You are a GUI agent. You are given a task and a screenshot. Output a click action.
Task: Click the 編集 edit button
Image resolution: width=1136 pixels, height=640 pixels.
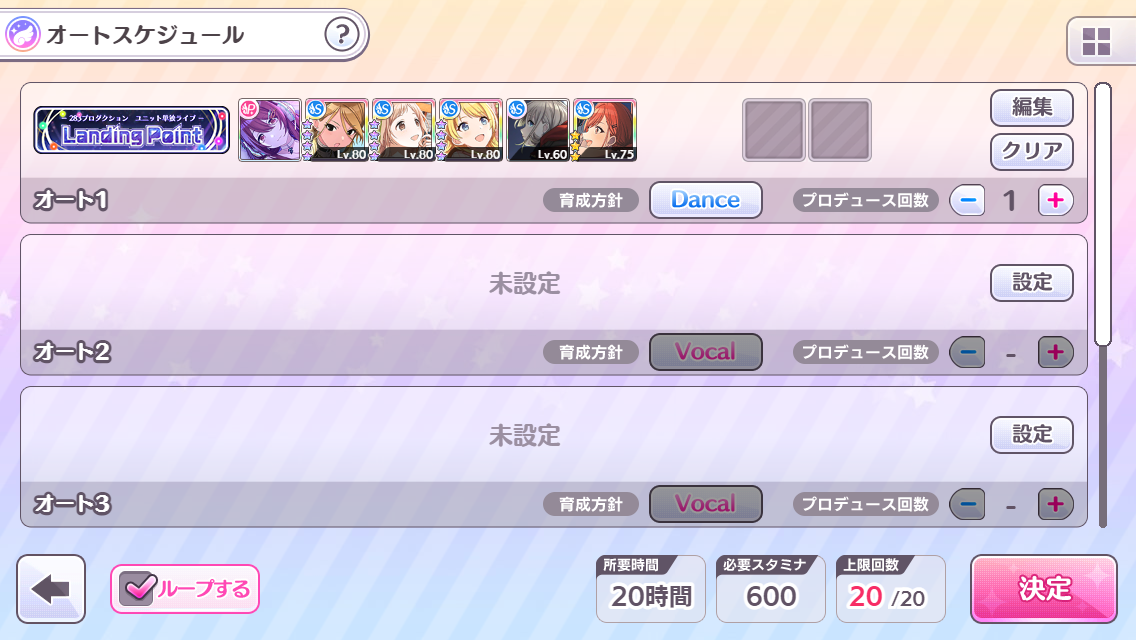[1032, 107]
